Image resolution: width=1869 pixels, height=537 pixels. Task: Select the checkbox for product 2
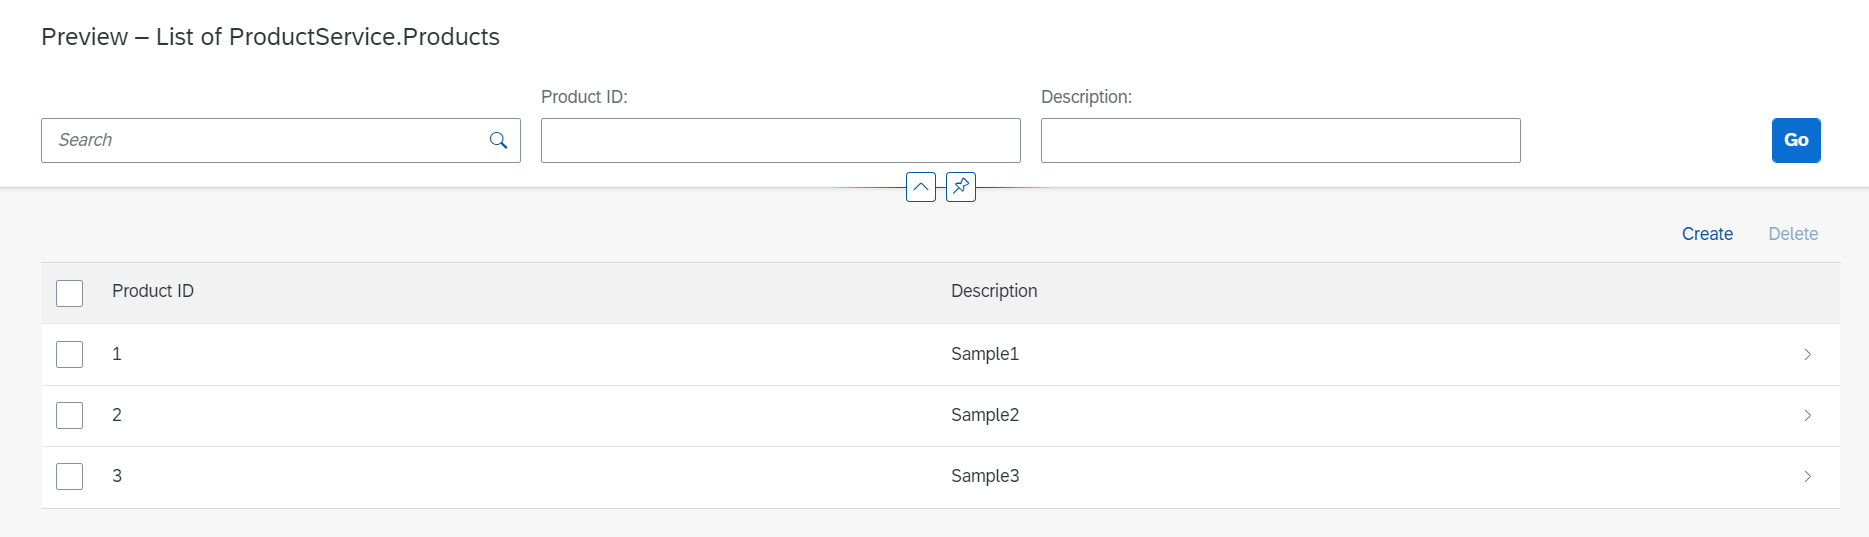70,416
